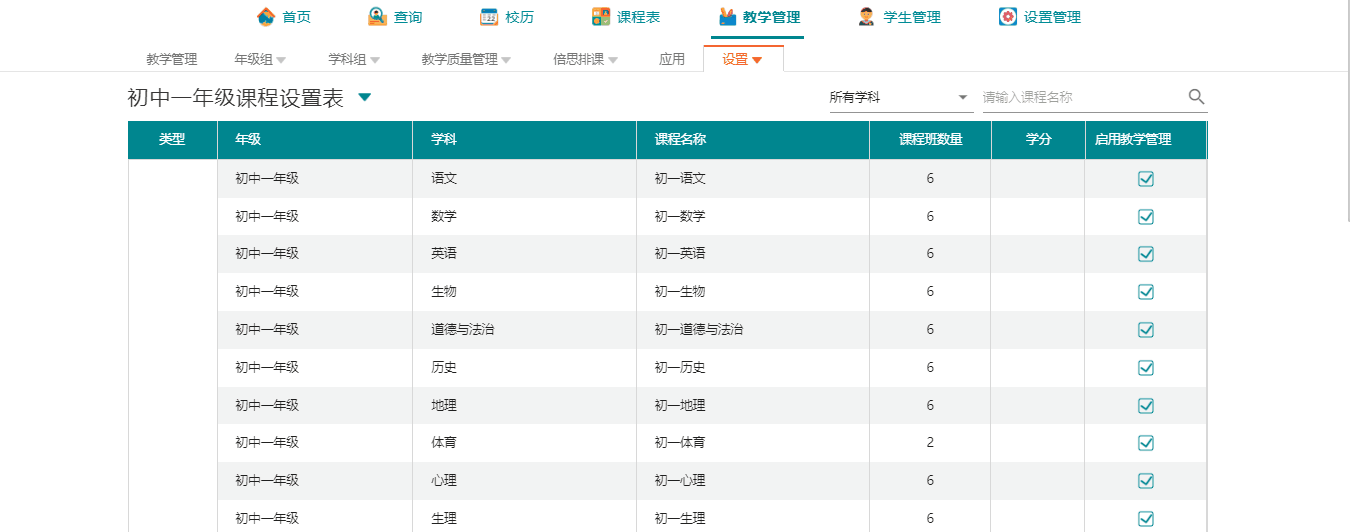
Task: Expand the 初中一年级课程设置表 title dropdown arrow
Action: [365, 97]
